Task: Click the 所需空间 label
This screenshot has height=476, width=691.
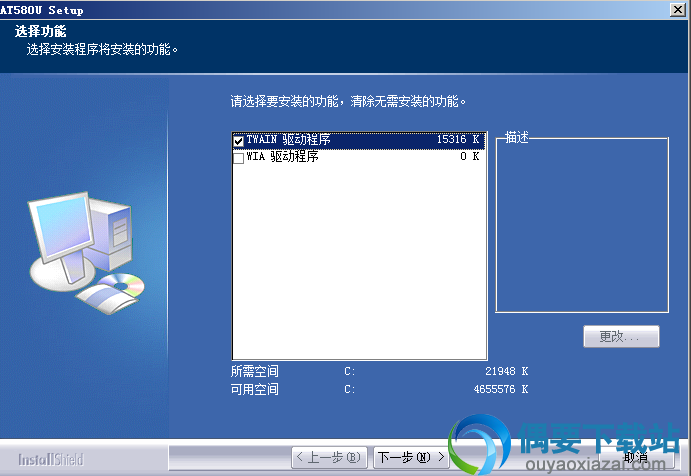Action: point(255,372)
